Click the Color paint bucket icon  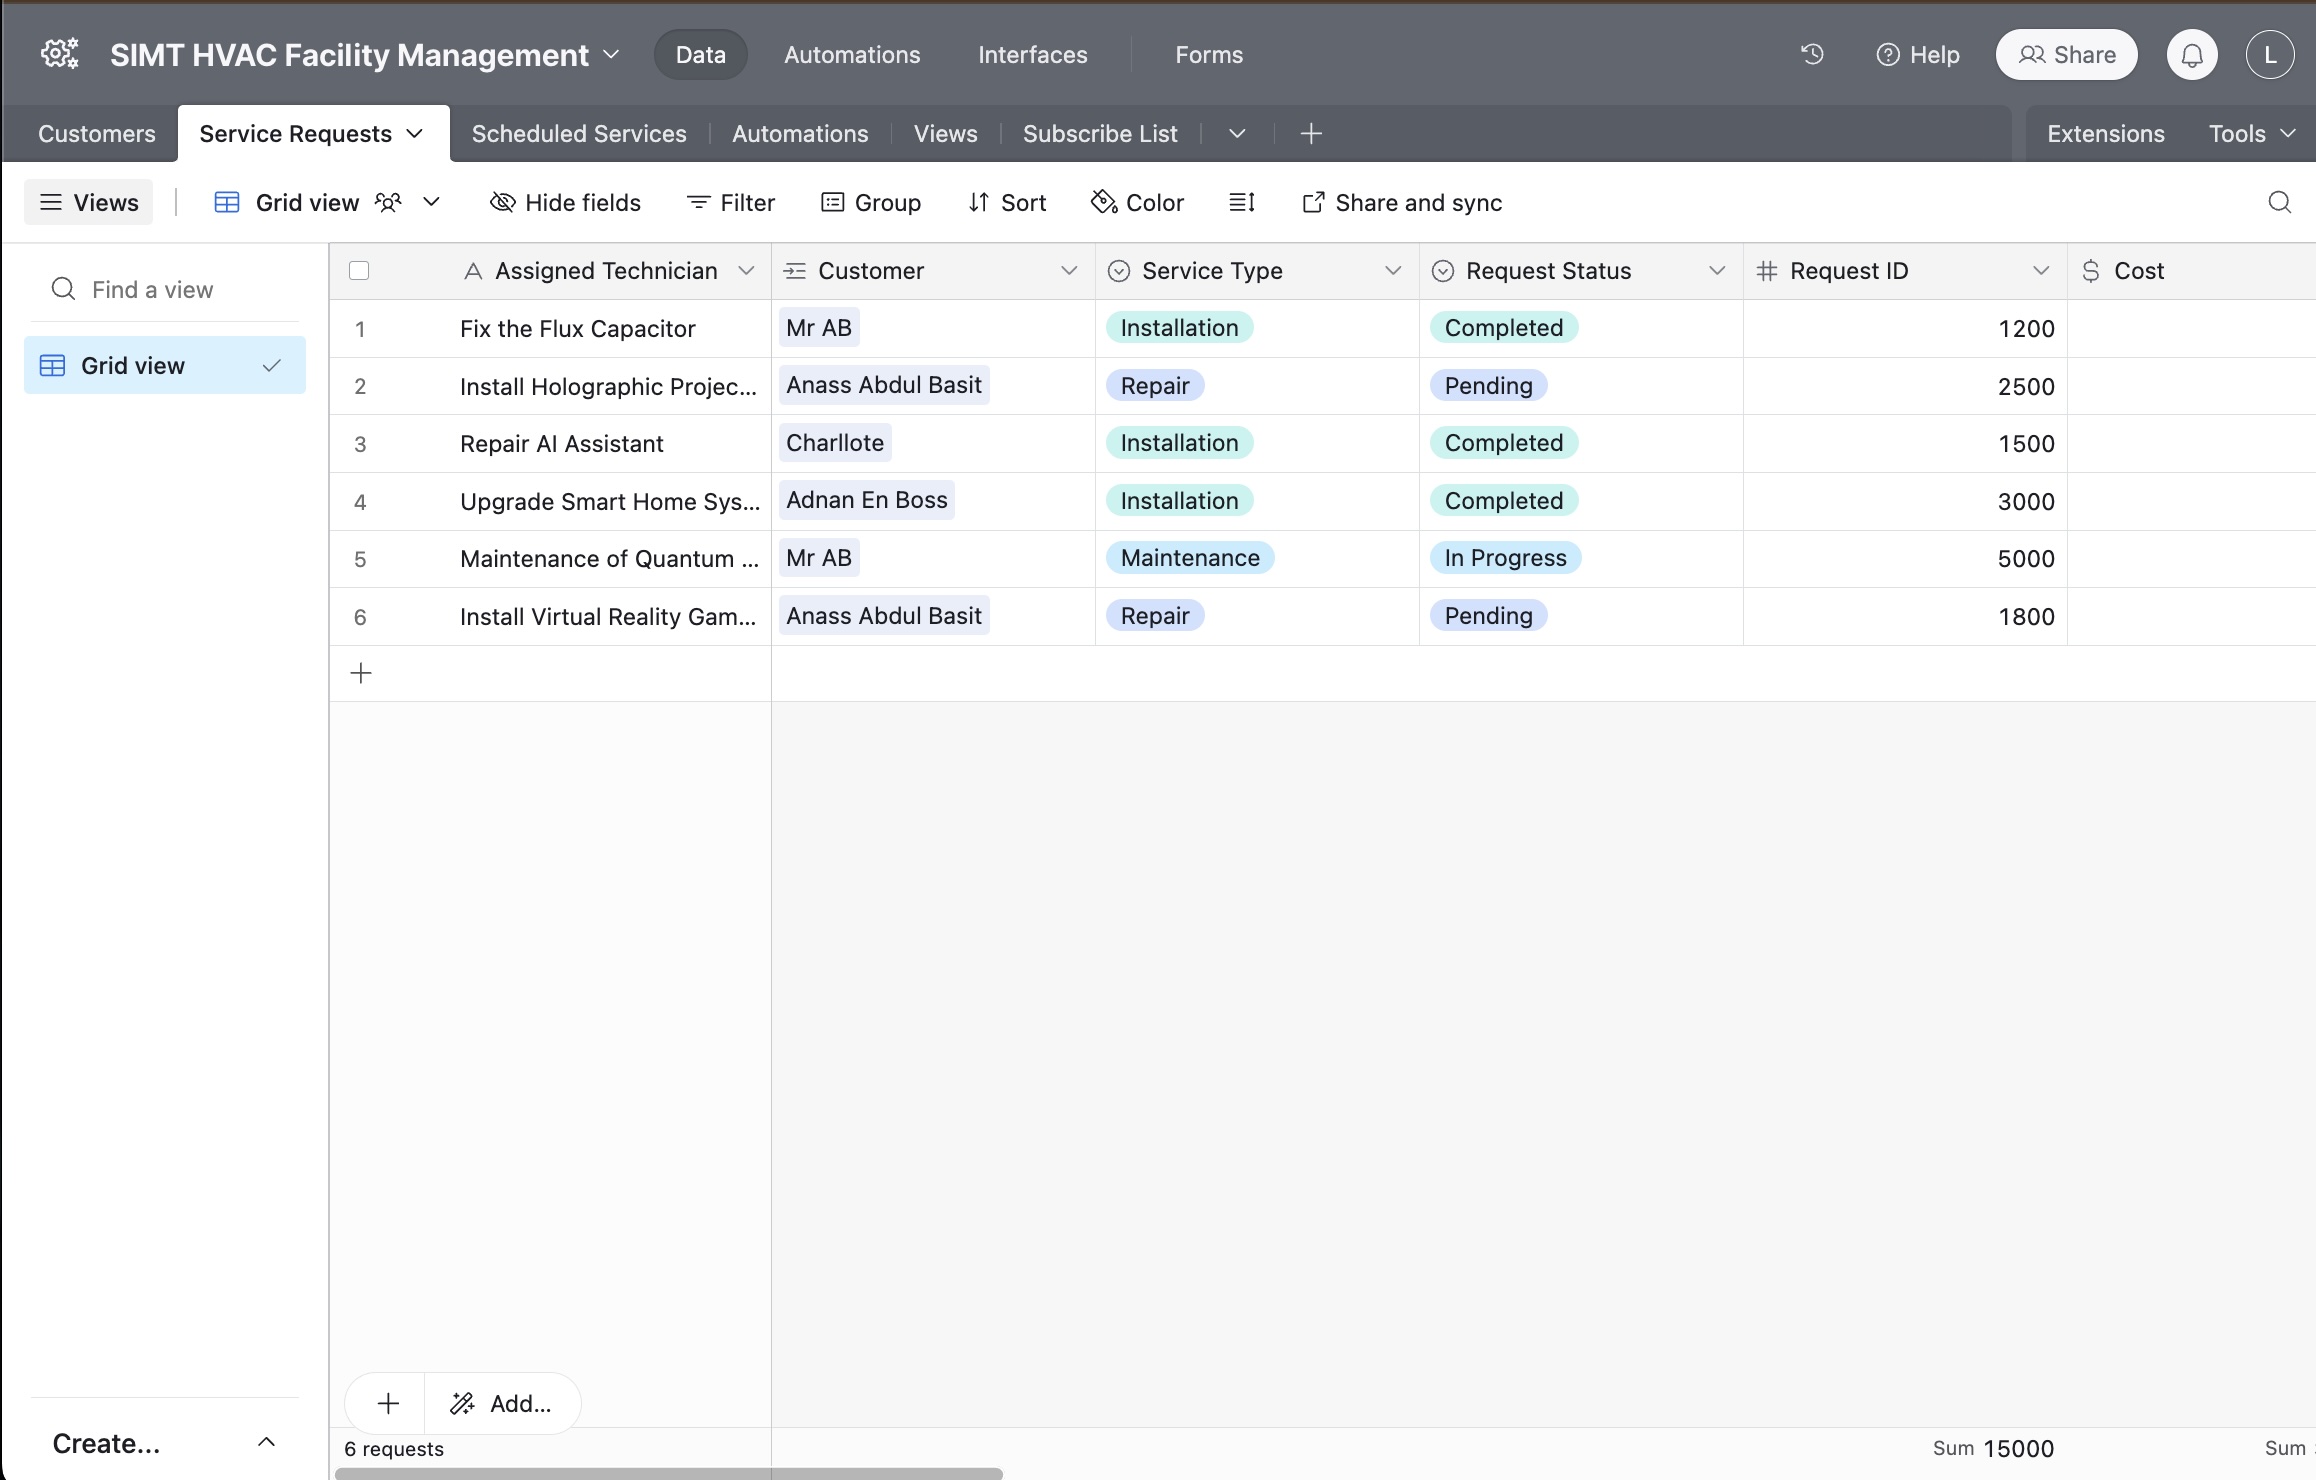tap(1103, 202)
